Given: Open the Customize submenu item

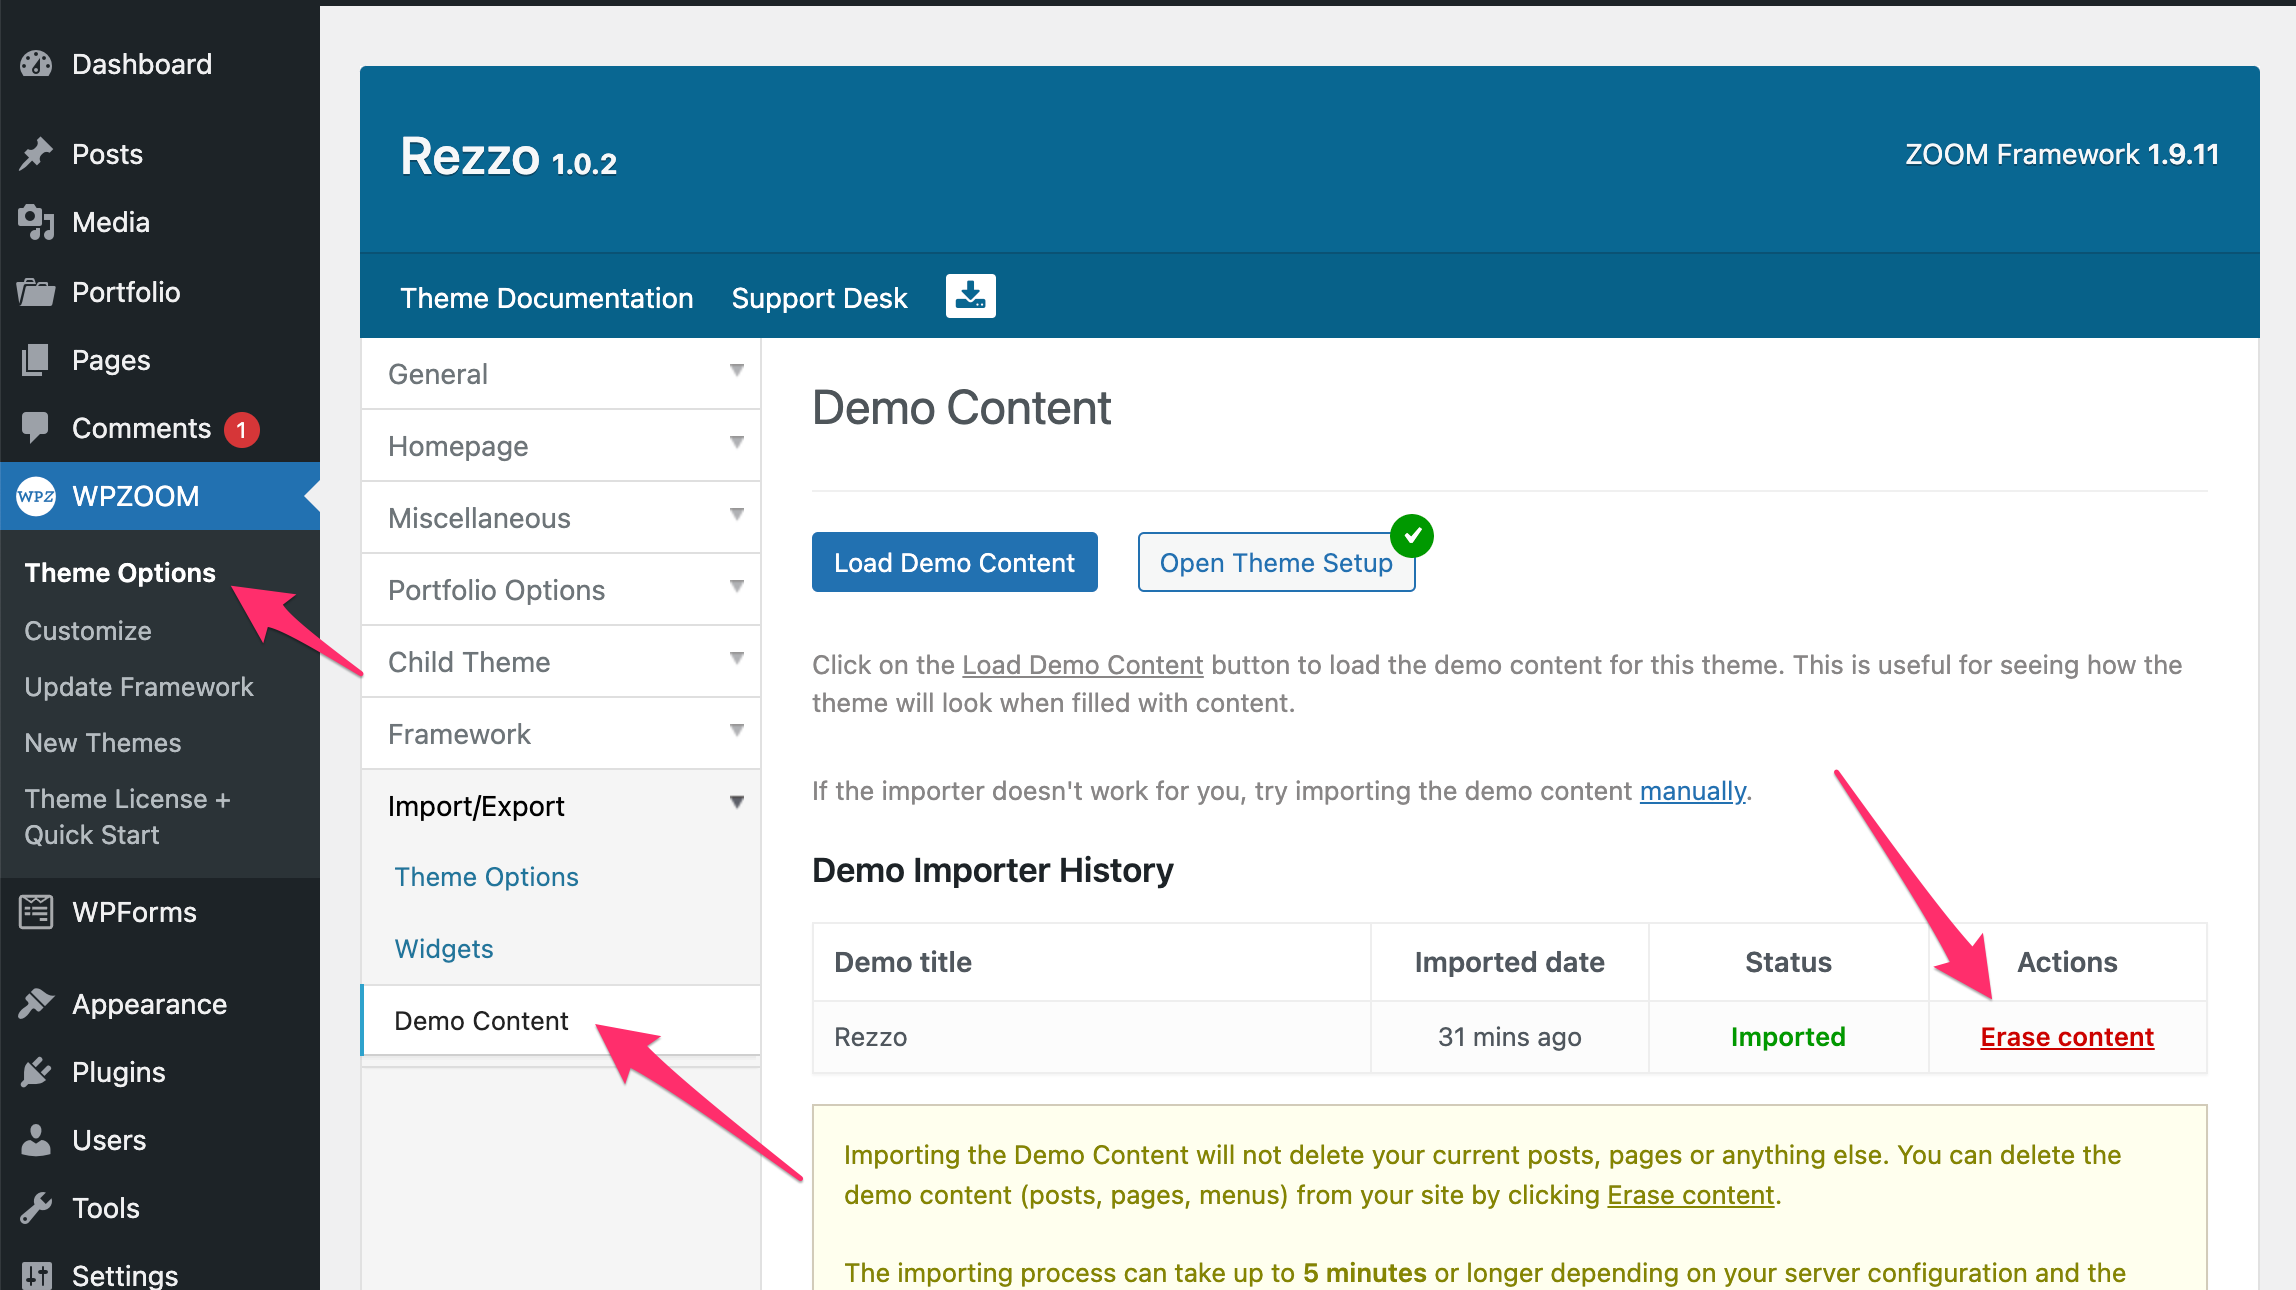Looking at the screenshot, I should (88, 631).
